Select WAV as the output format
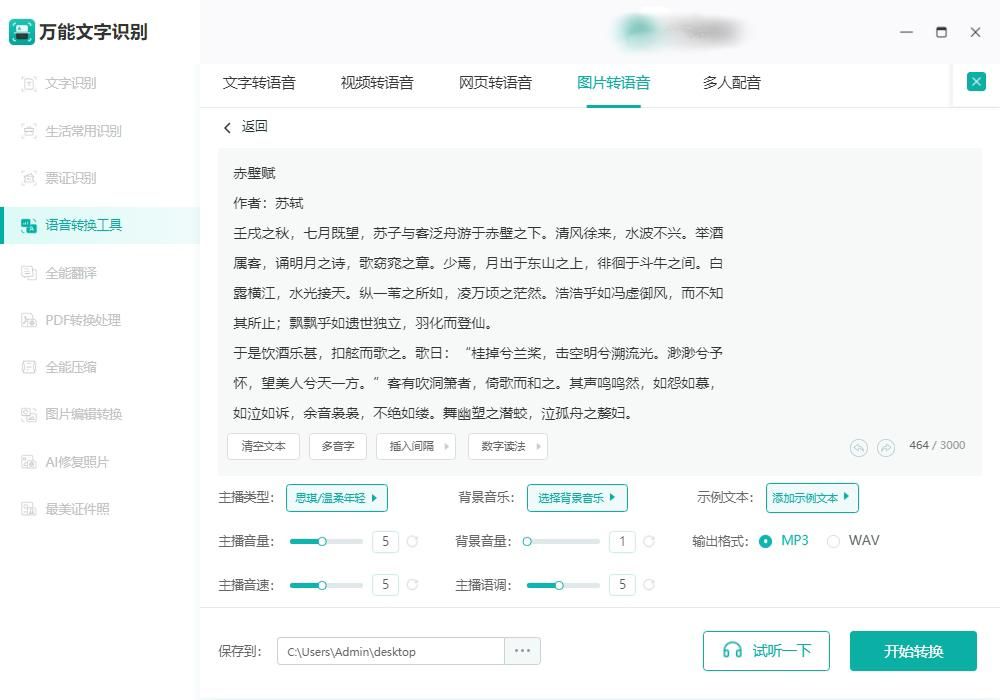Screen dimensions: 1000x700 [x=835, y=540]
